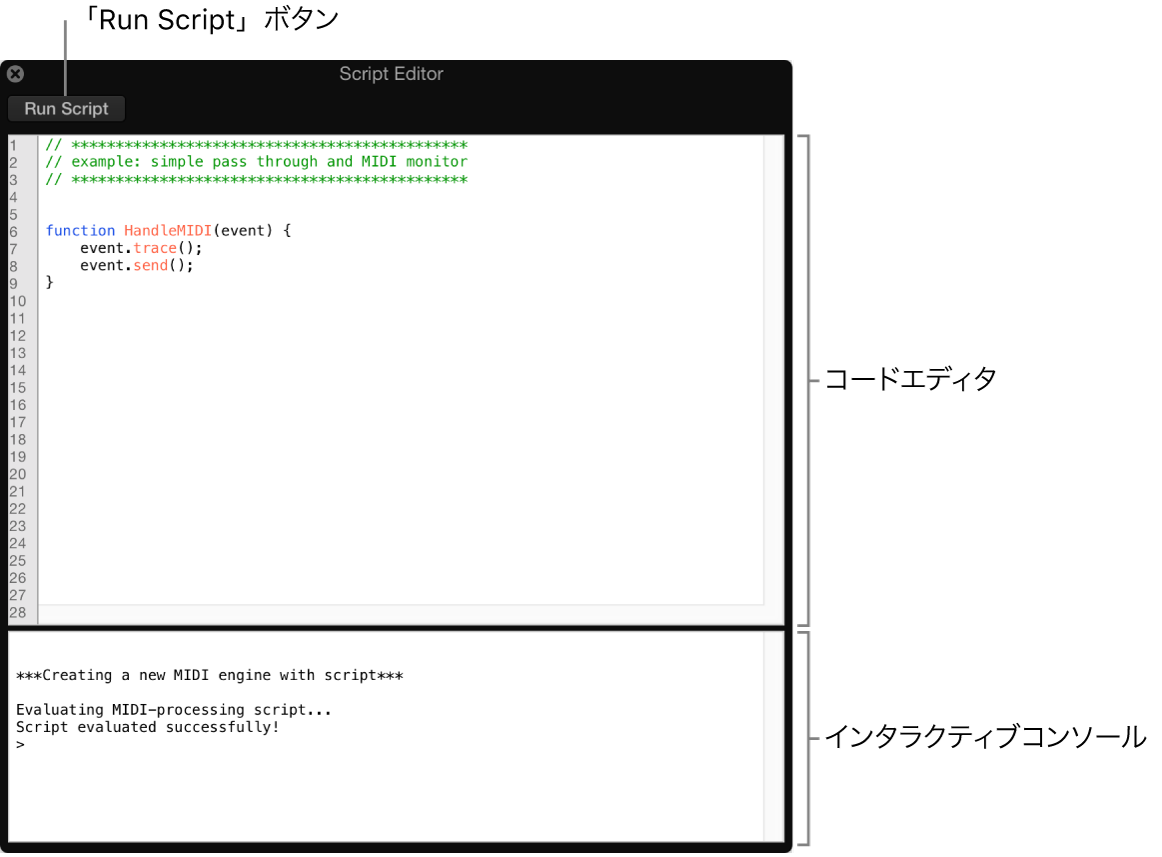The width and height of the screenshot is (1162, 857).
Task: Place cursor on the event.send() call
Action: pos(137,264)
